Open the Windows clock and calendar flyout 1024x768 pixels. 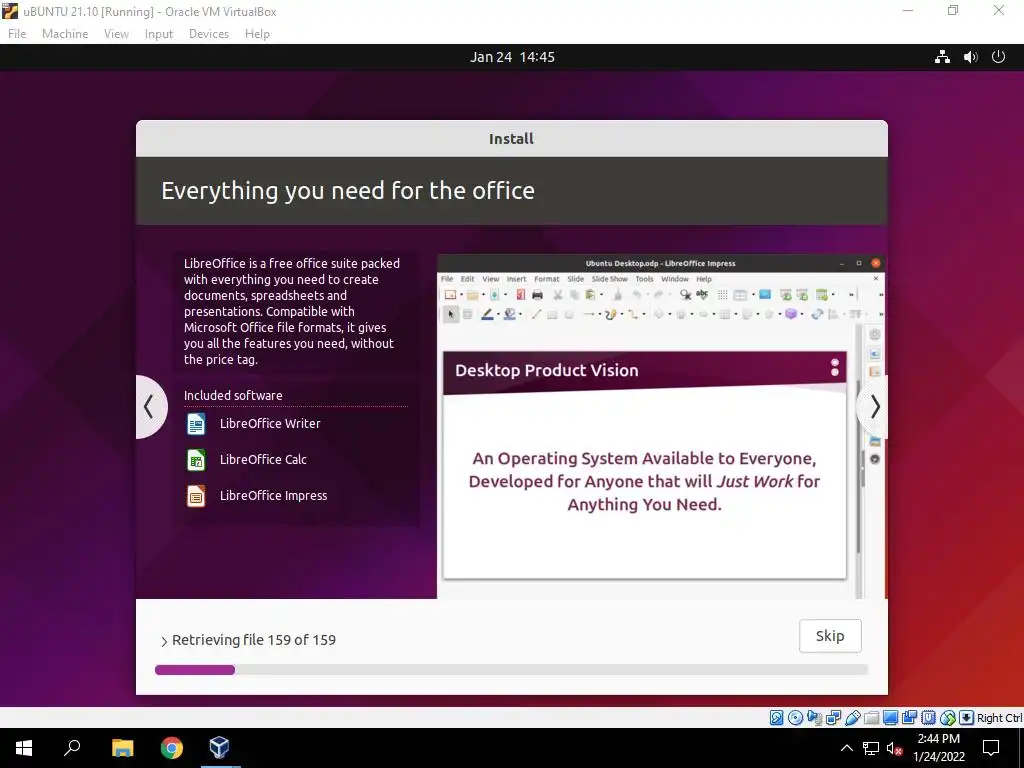click(938, 748)
